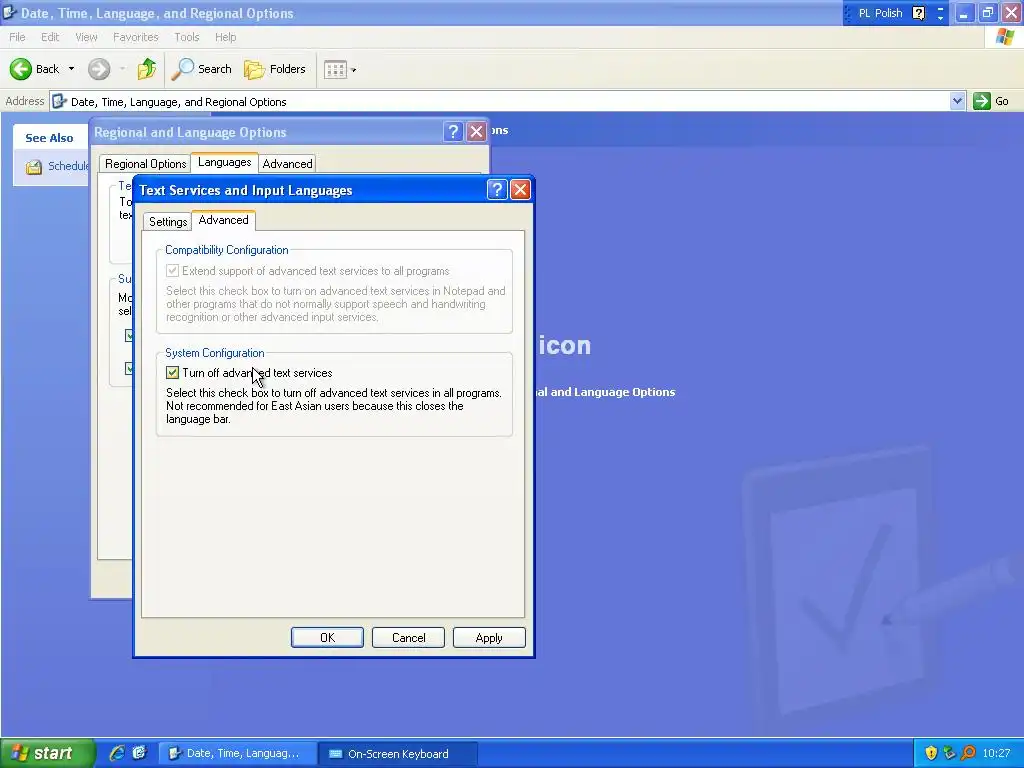The height and width of the screenshot is (768, 1024).
Task: Click the See Also heading
Action: tap(49, 138)
